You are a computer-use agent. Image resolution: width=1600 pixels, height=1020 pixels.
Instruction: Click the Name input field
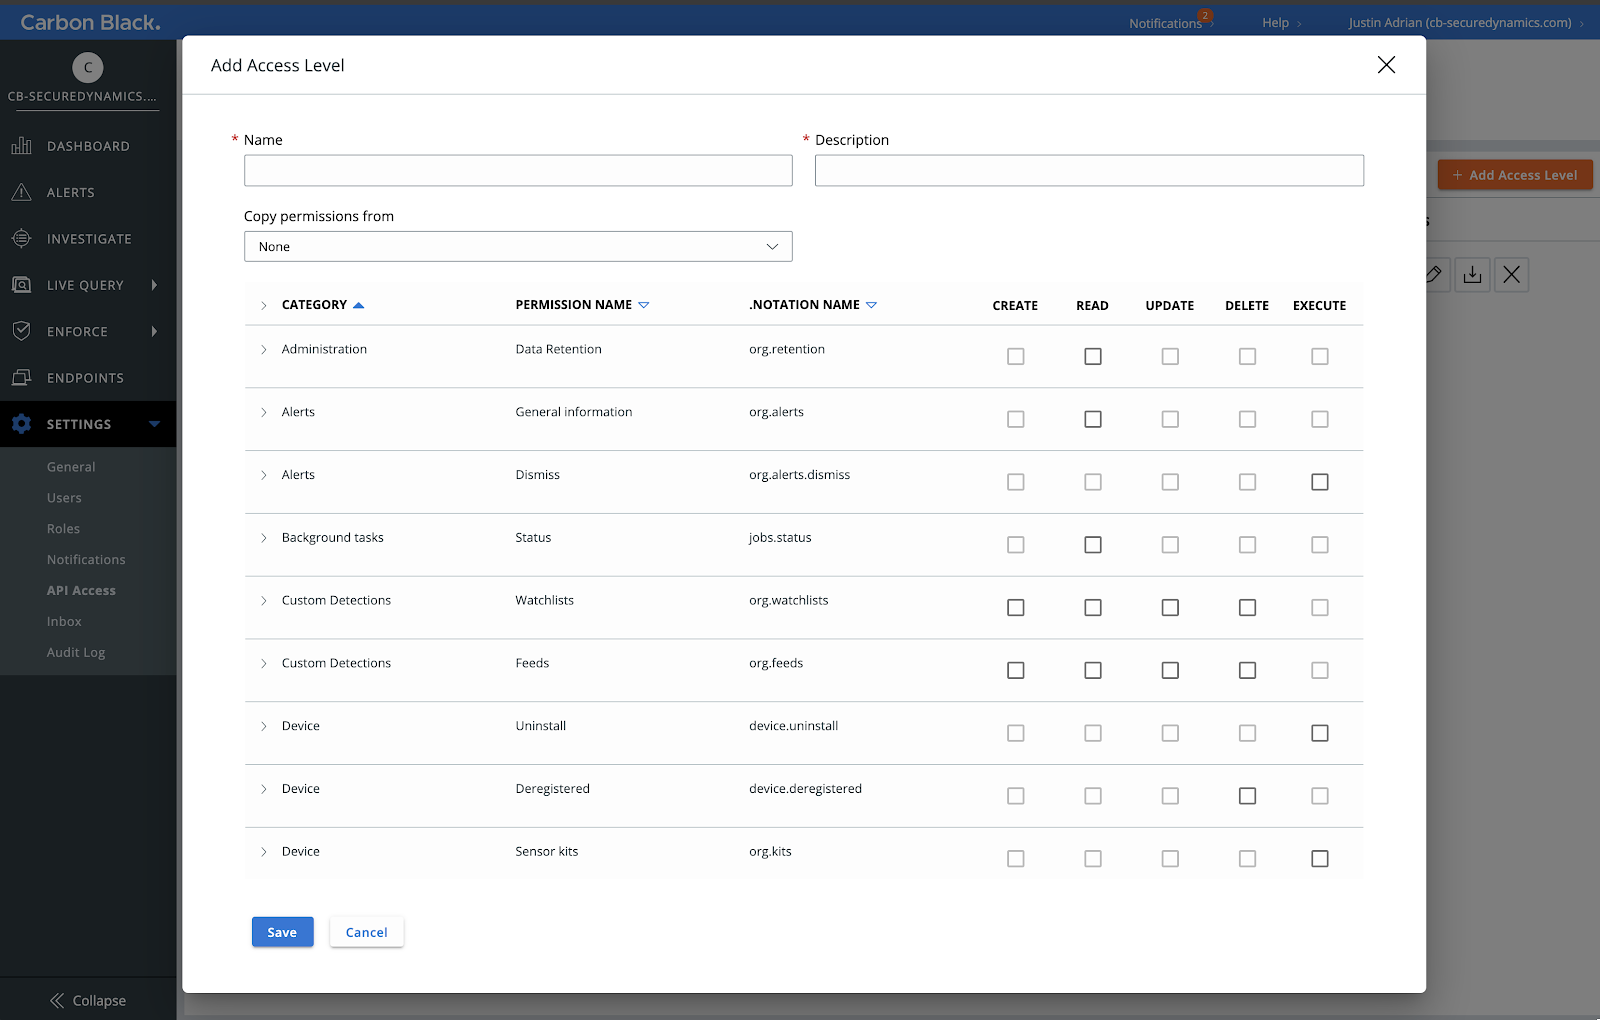pyautogui.click(x=518, y=170)
